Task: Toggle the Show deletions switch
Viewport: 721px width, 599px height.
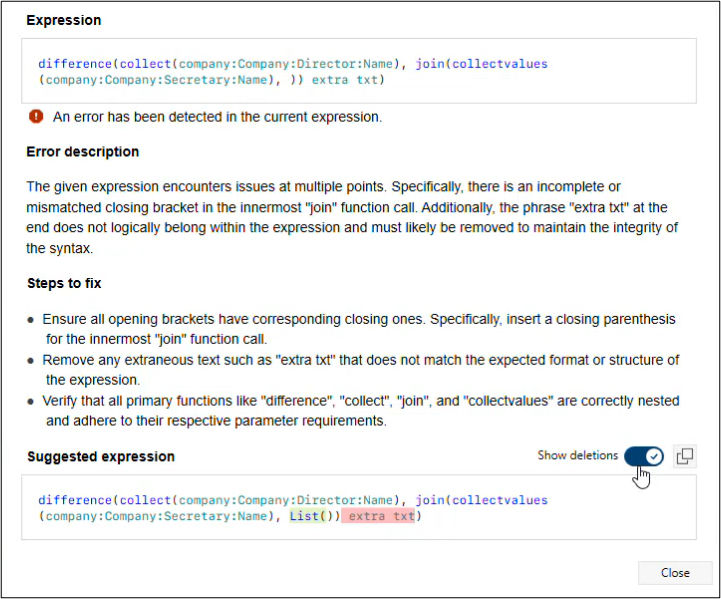Action: pos(643,456)
